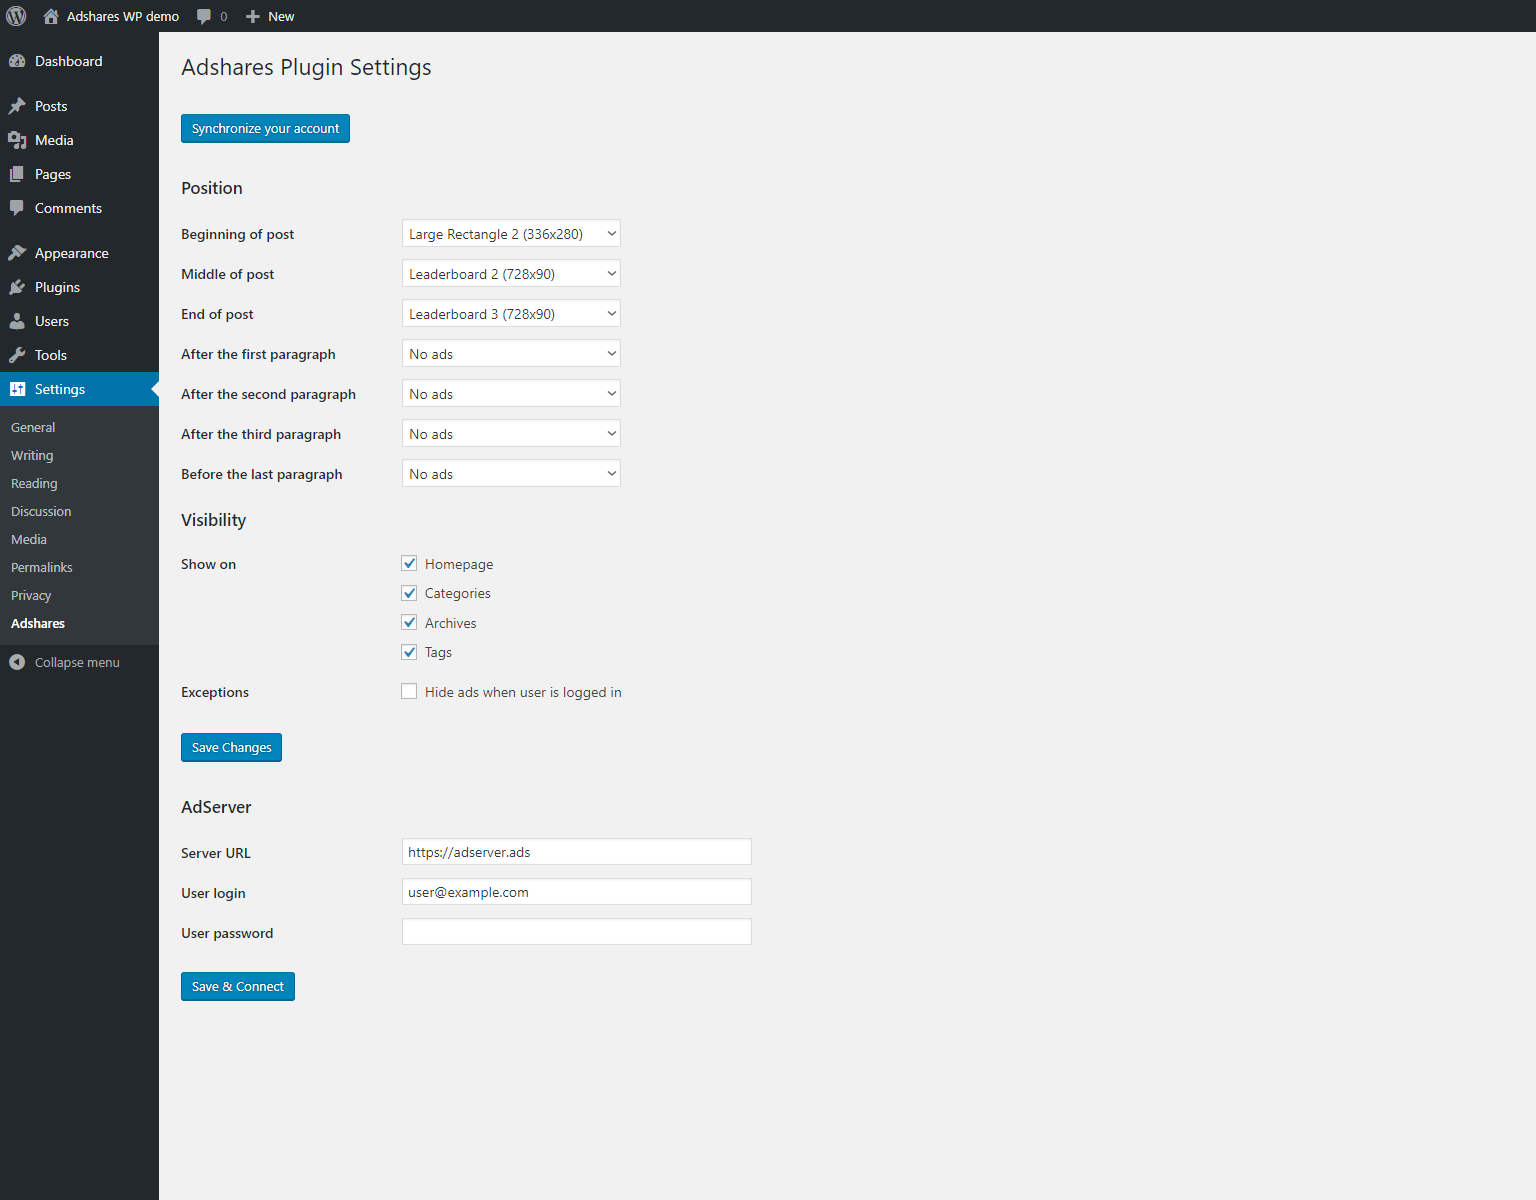
Task: Click the Tools wrench icon
Action: point(17,355)
